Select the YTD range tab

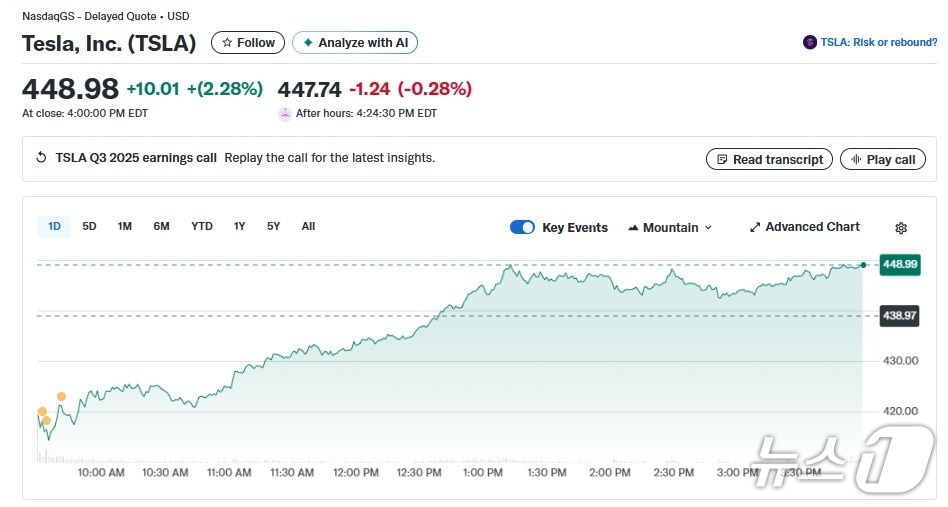[x=202, y=227]
